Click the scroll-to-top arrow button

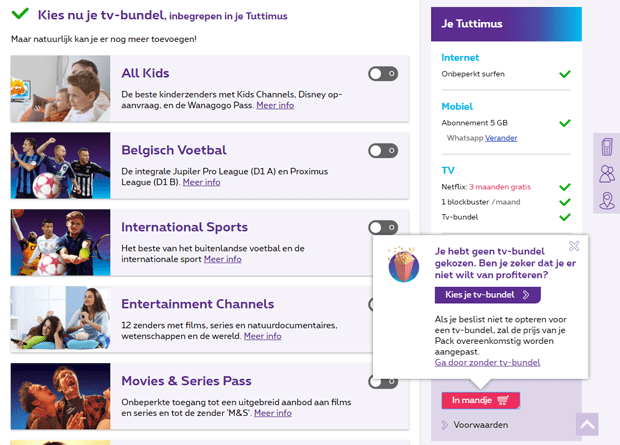(x=587, y=424)
